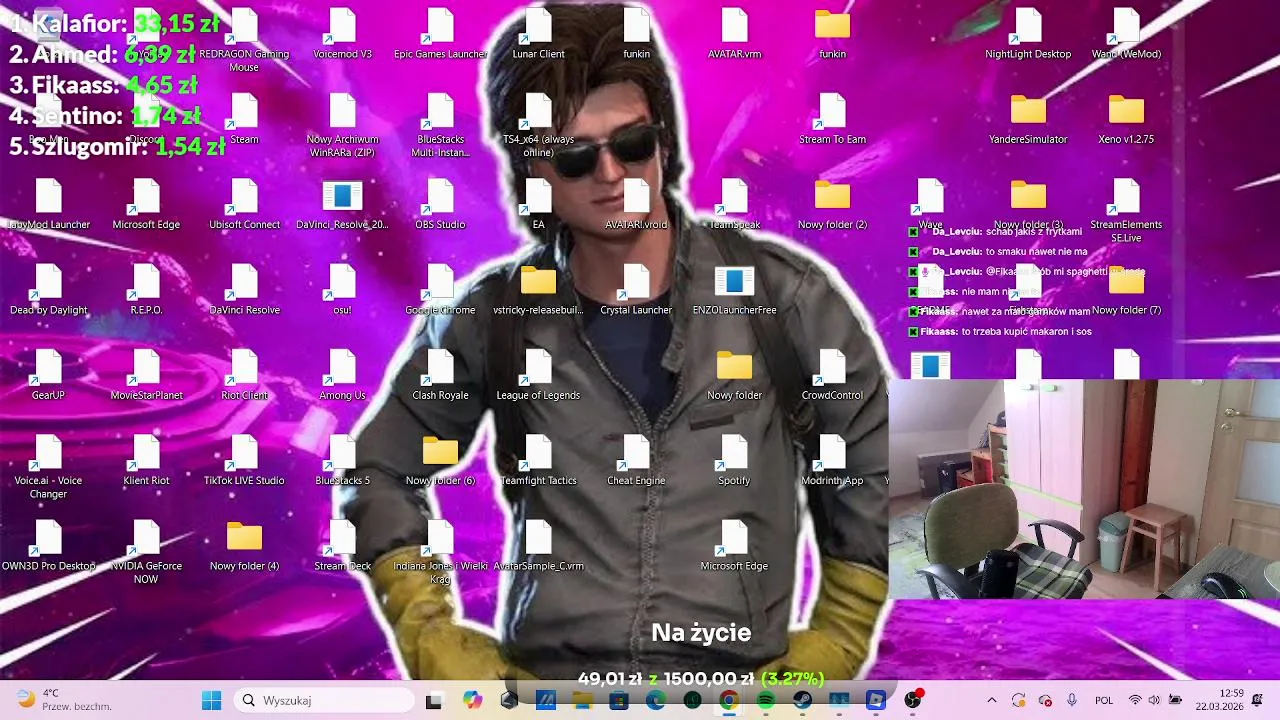Open the Riot Client shortcut
Screen dimensions: 1280x720
click(x=244, y=374)
